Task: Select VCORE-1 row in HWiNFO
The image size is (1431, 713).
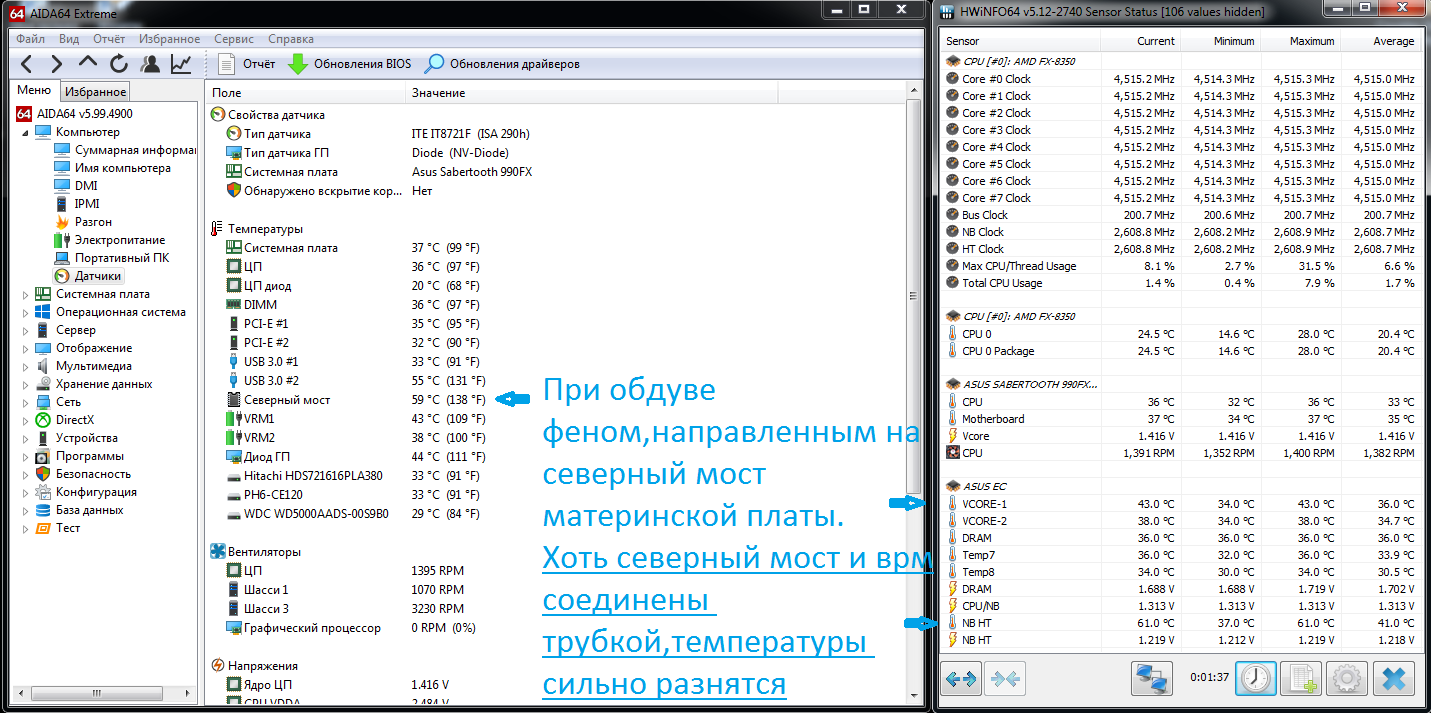Action: (x=1180, y=504)
